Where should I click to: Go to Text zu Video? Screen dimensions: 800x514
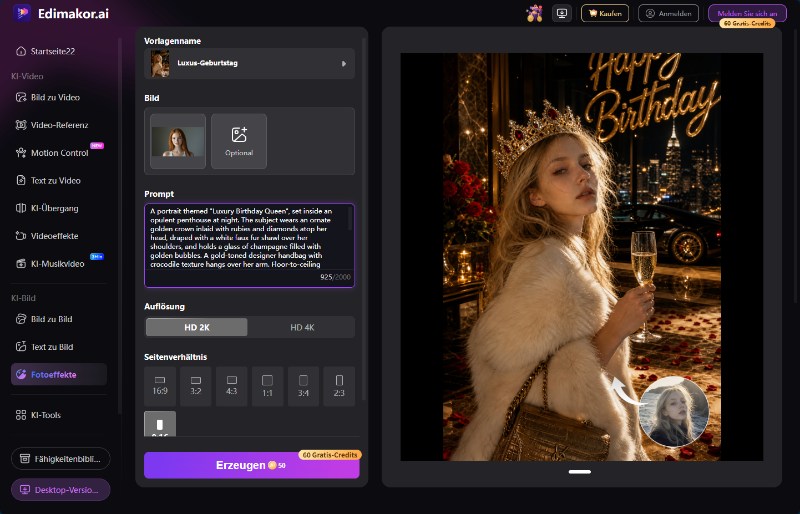(x=56, y=180)
